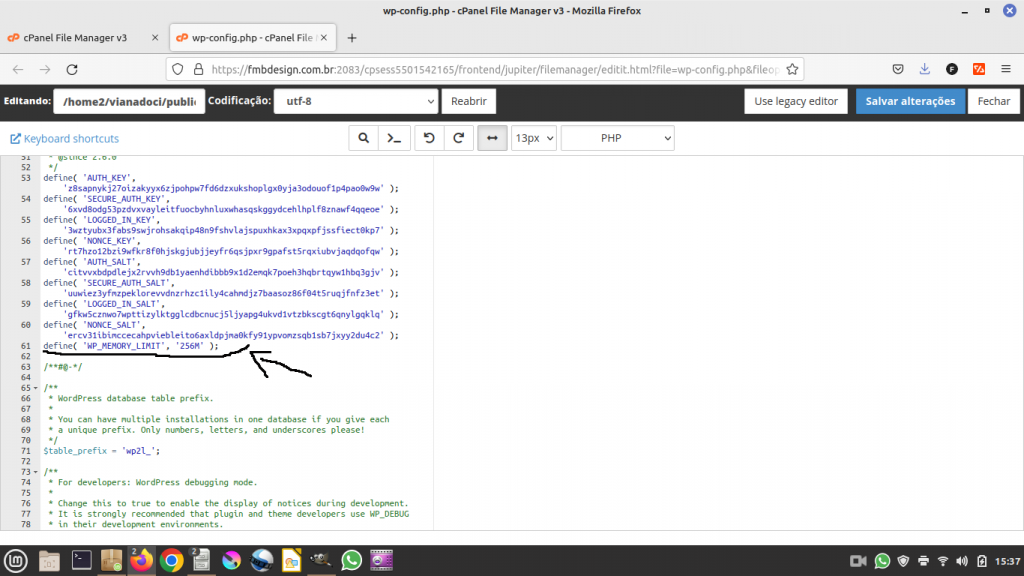Open WhatsApp from the taskbar
Image resolution: width=1024 pixels, height=576 pixels.
[351, 560]
